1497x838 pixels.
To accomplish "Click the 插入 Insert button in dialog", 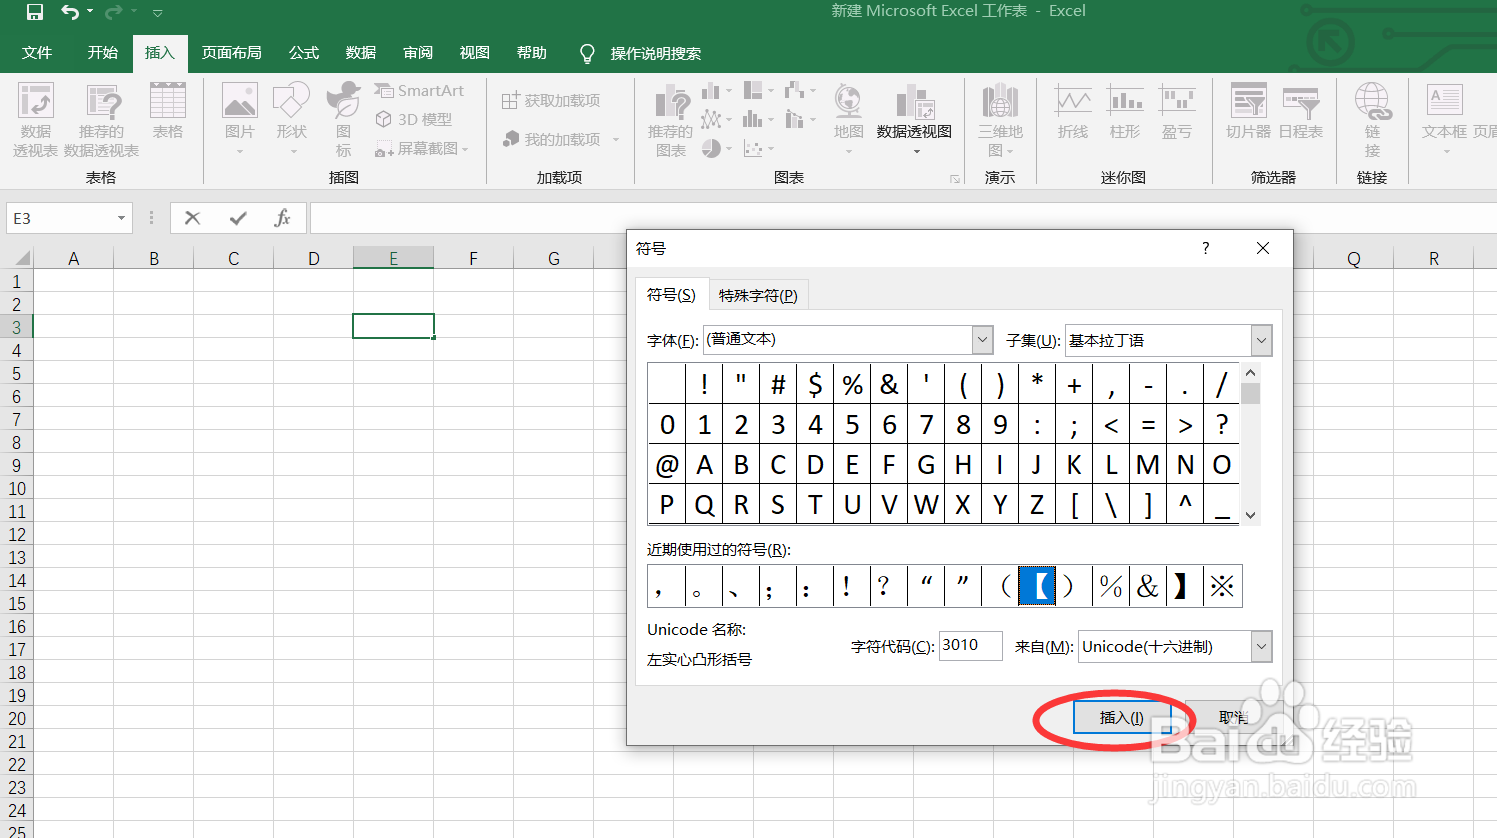I will (x=1122, y=717).
